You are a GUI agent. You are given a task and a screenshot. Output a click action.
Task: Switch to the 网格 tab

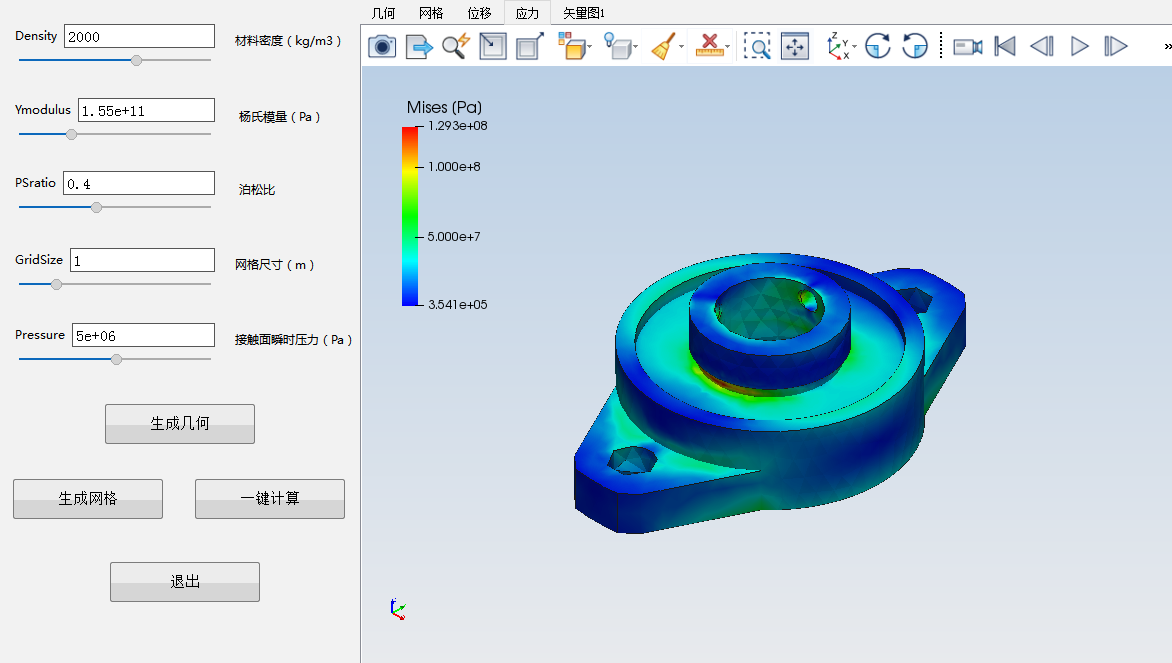[431, 13]
